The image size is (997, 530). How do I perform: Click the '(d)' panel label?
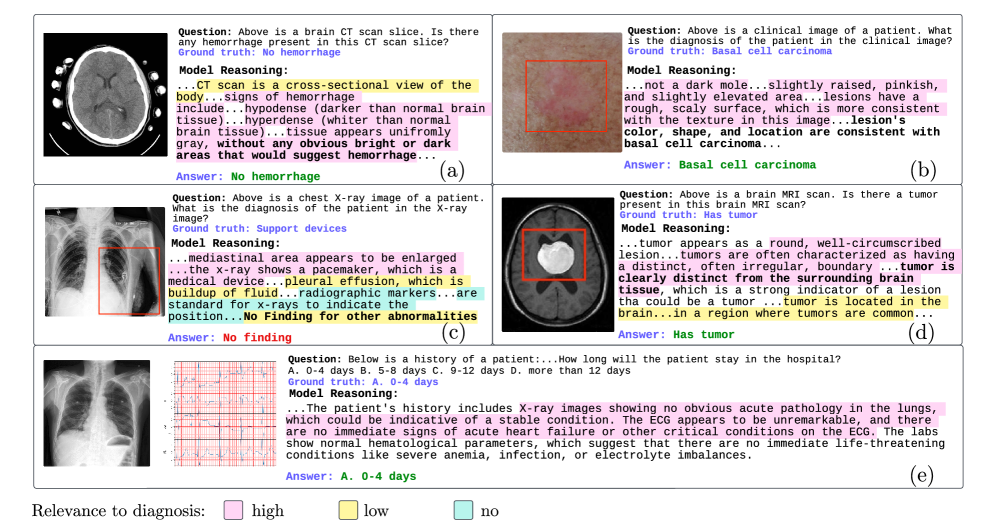[922, 332]
